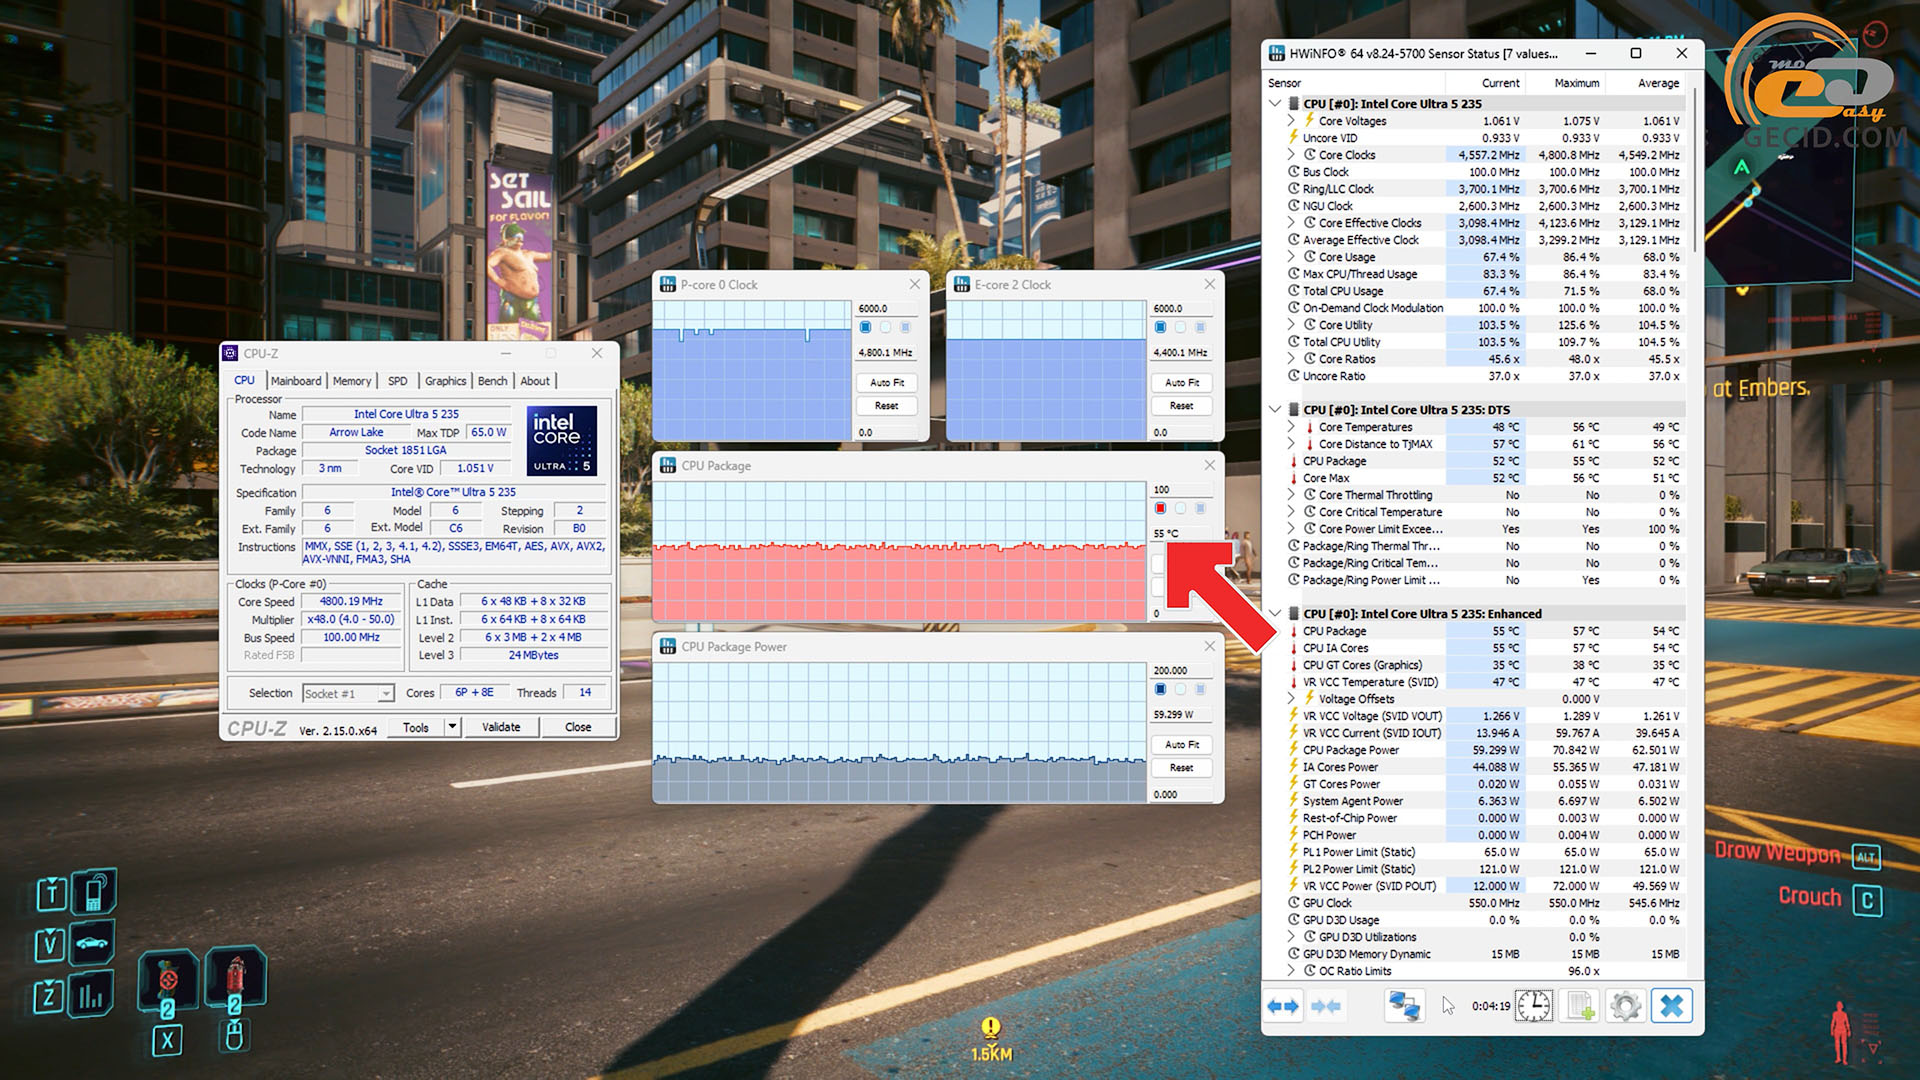Click the P-core 0 Clock window title icon
The image size is (1920, 1080).
[x=668, y=285]
